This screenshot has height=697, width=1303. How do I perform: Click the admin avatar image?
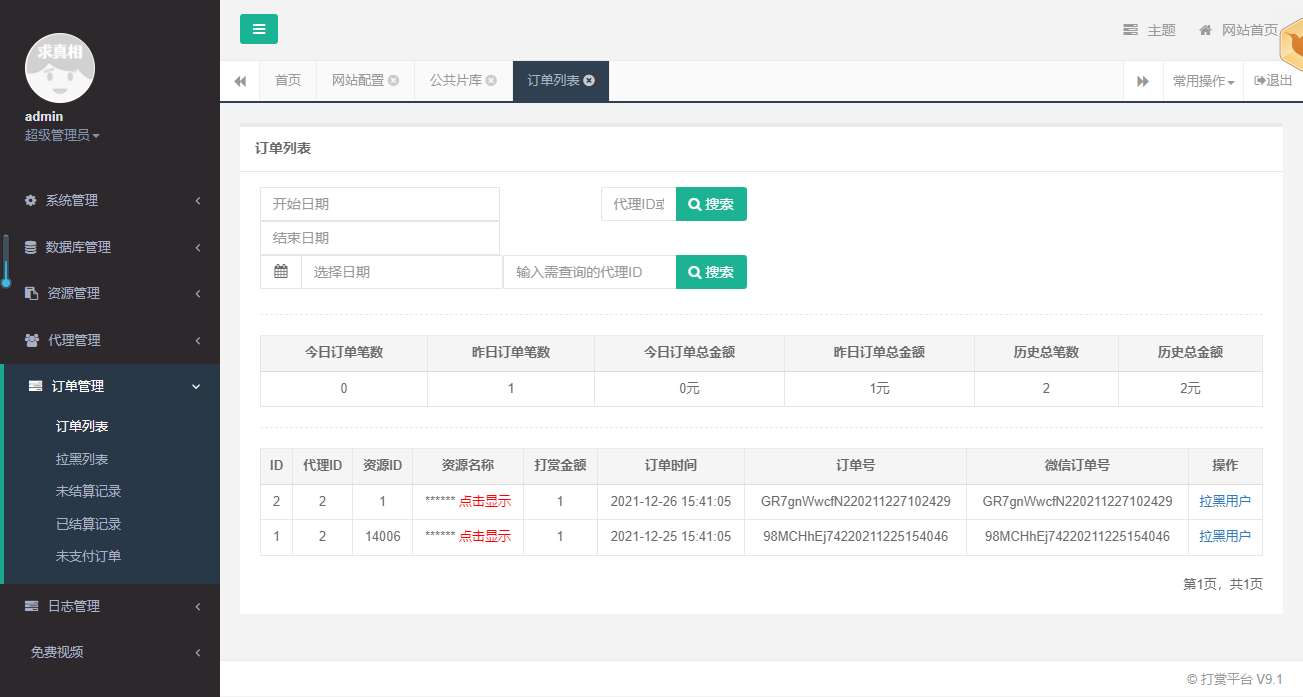click(60, 65)
